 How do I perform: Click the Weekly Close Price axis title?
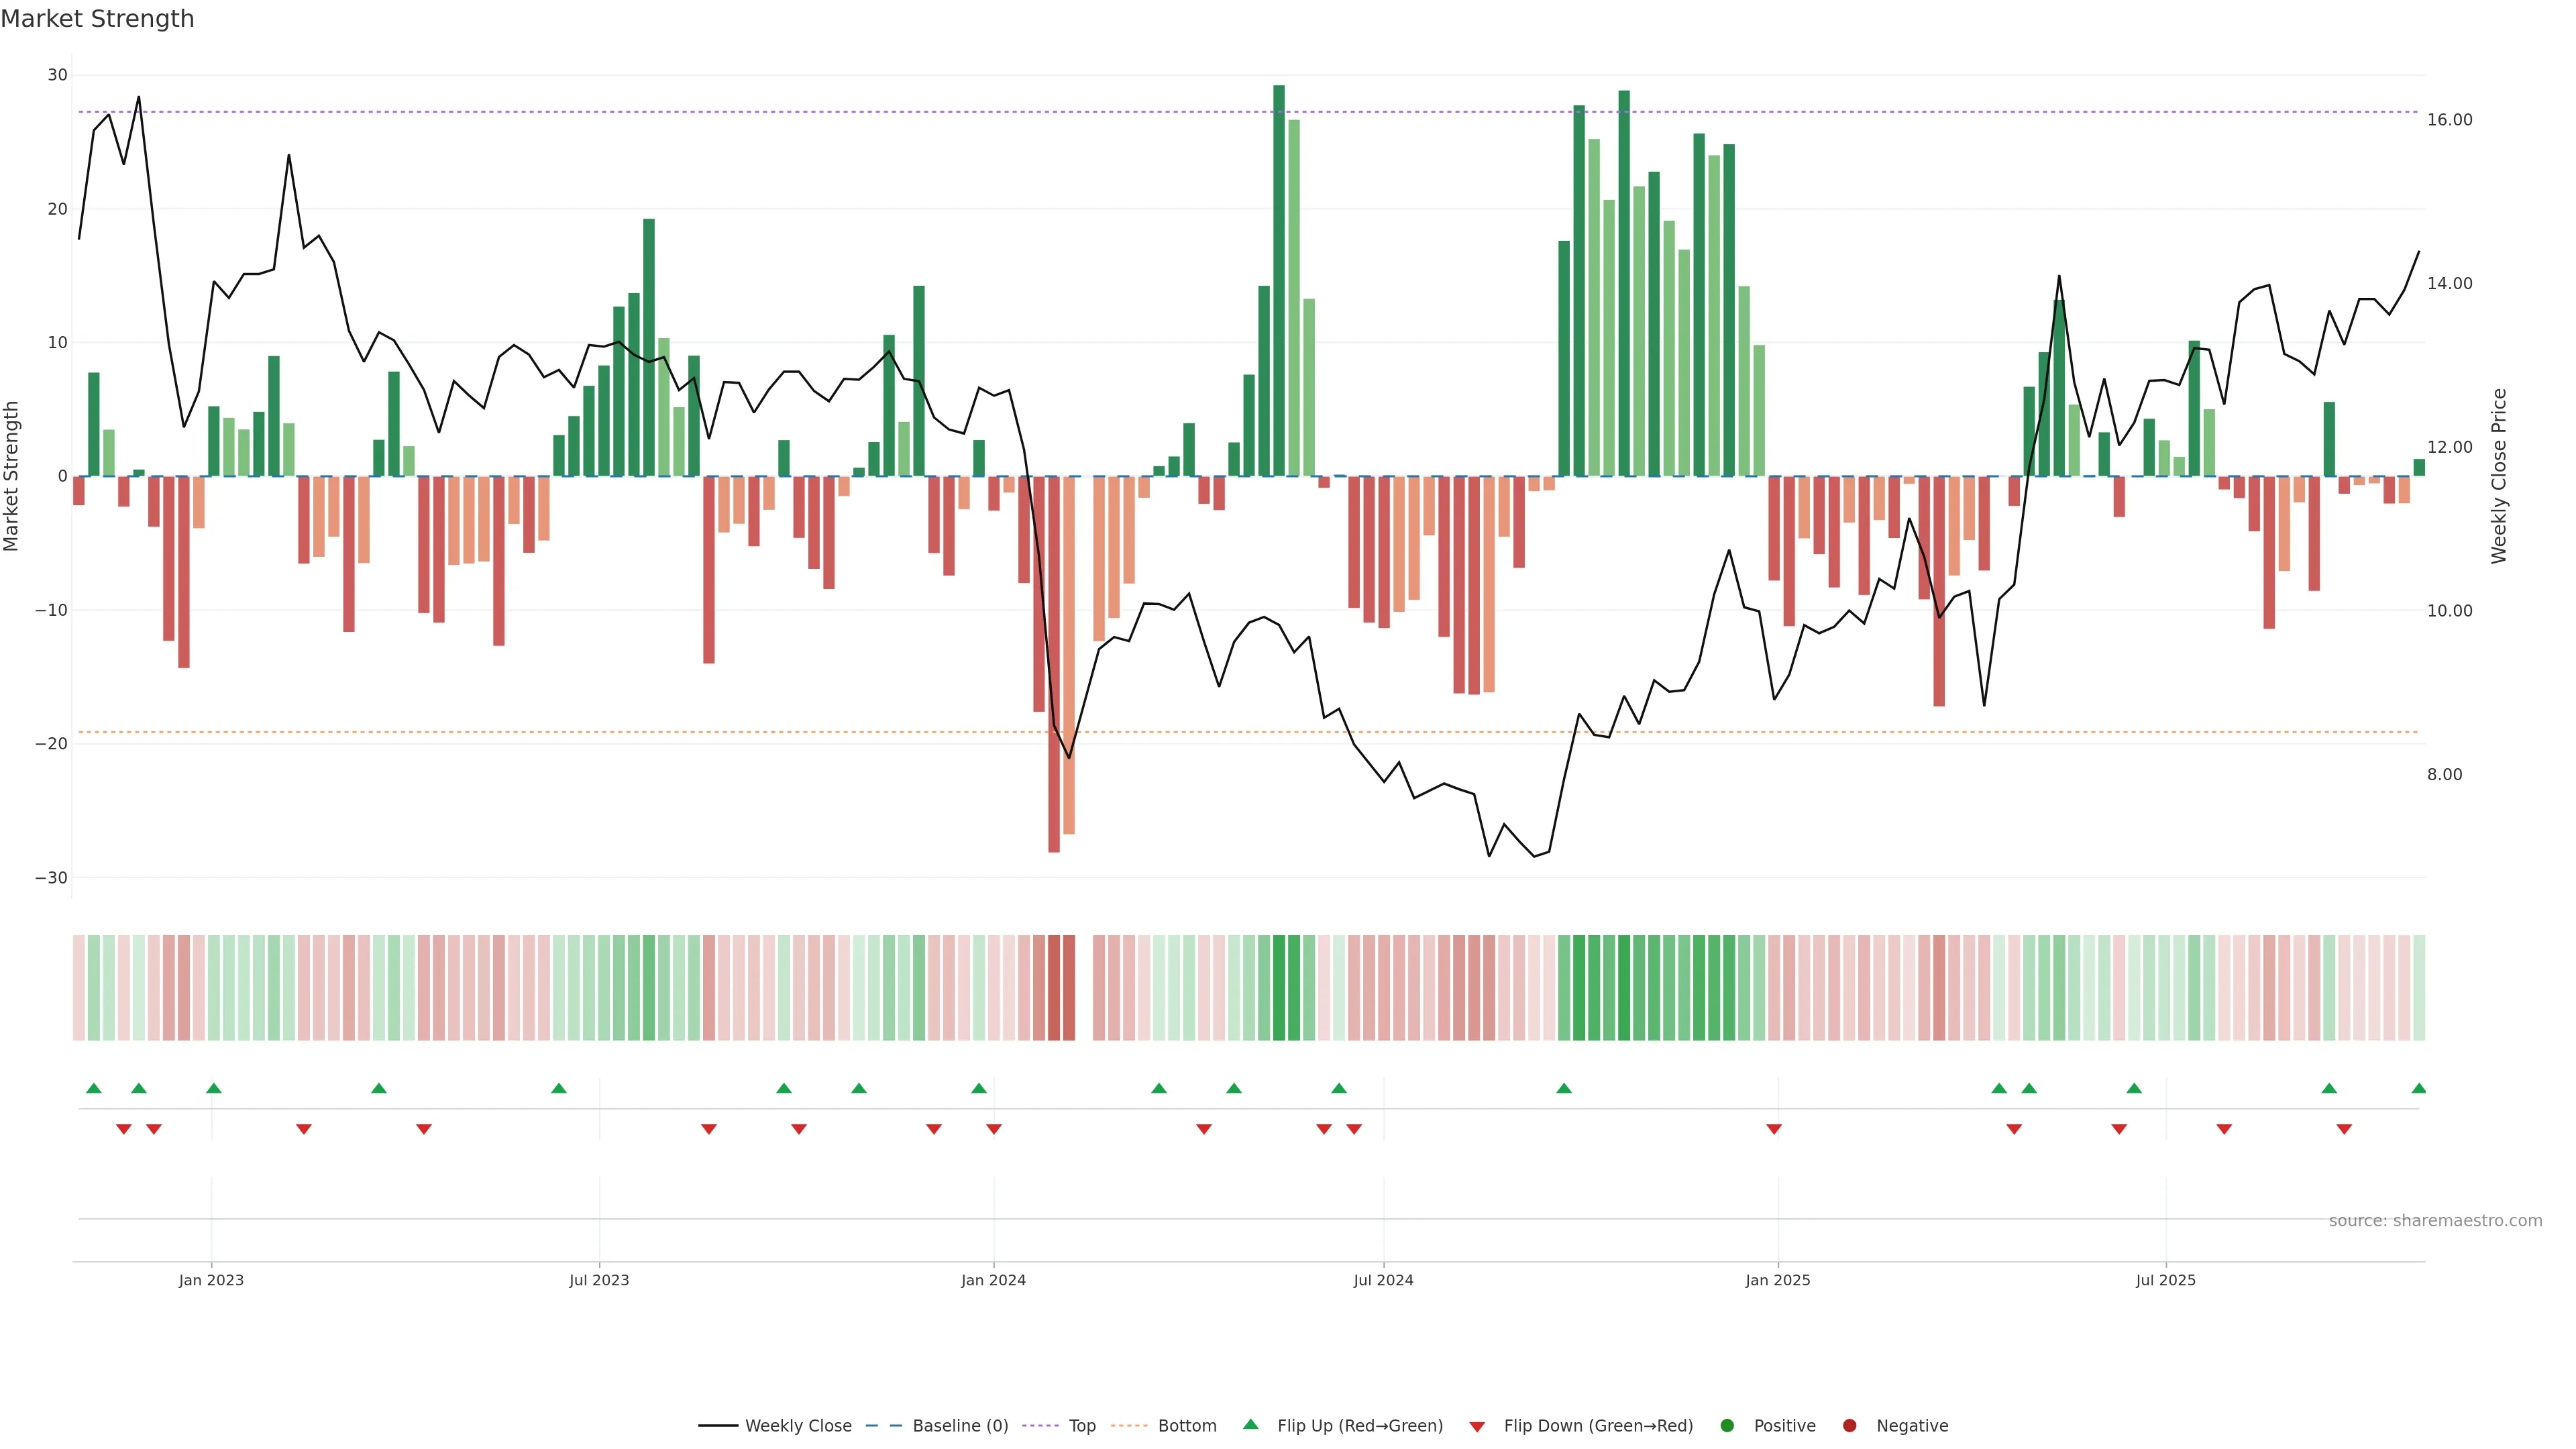coord(2499,476)
